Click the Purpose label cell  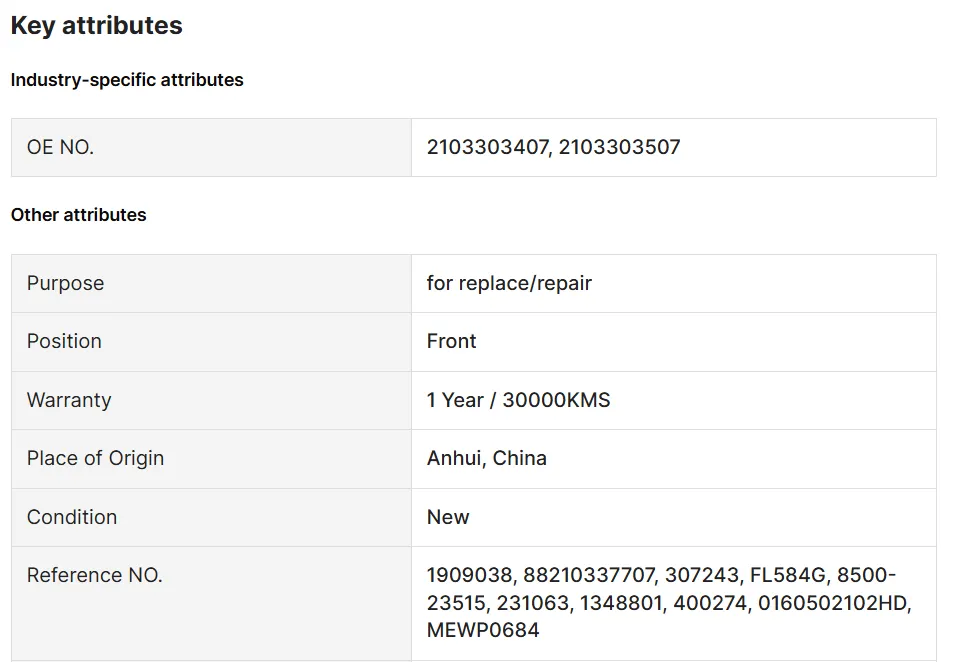coord(65,283)
